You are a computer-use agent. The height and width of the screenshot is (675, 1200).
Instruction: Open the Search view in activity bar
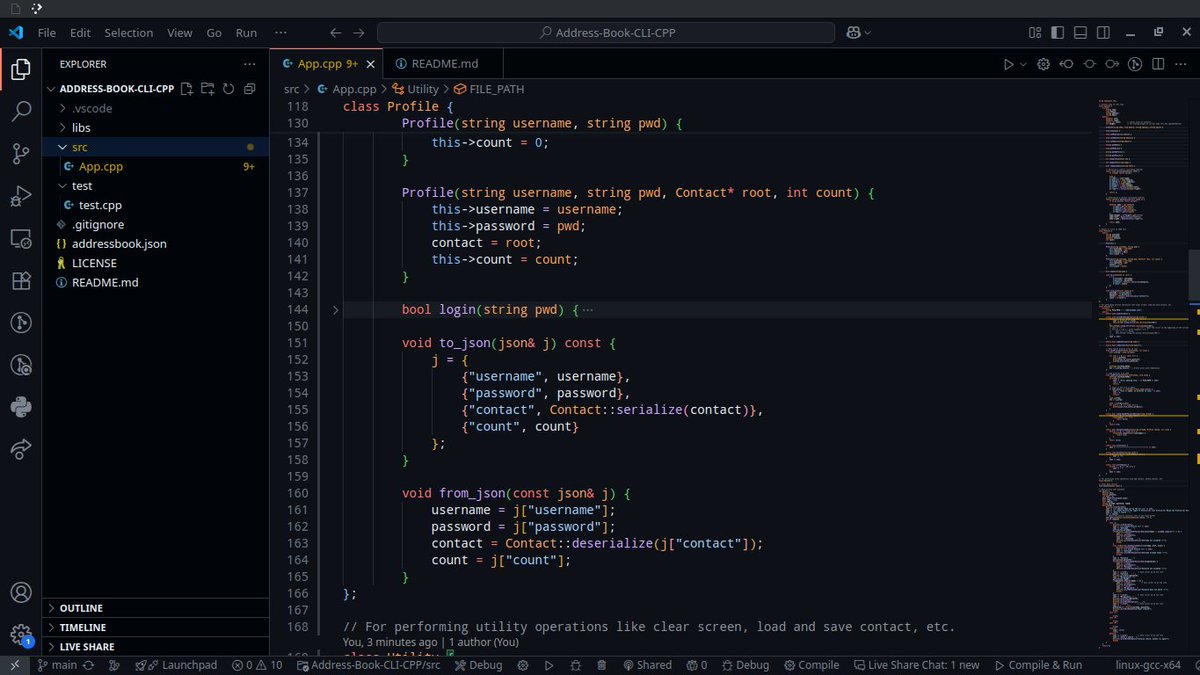(21, 111)
